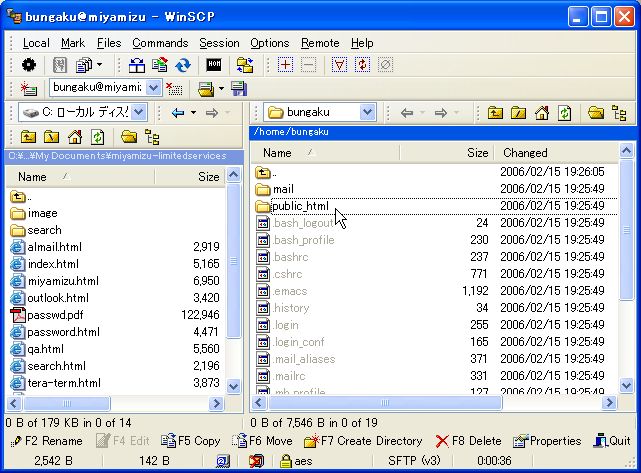Open the remote bungaku directory dropdown
Screen dimensions: 641x473
click(x=368, y=112)
